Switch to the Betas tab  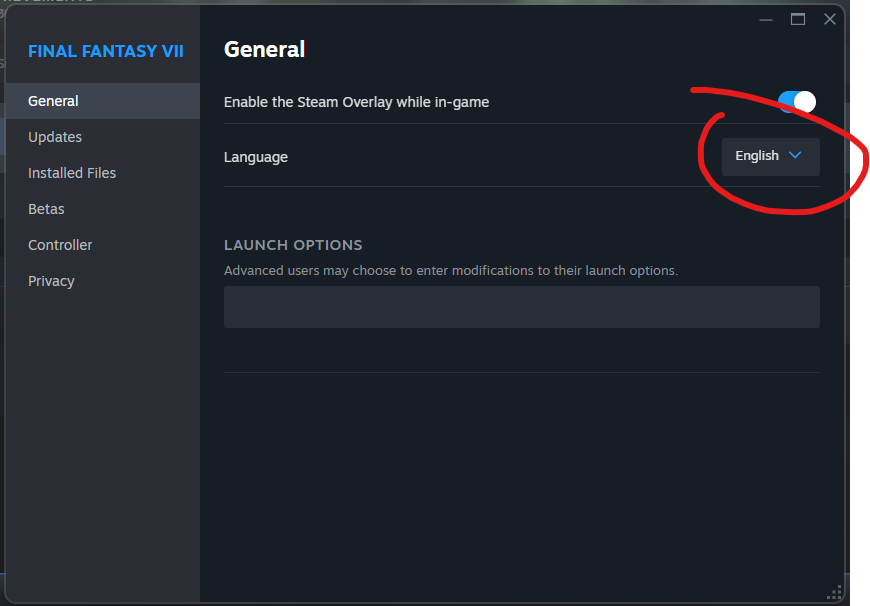103,209
